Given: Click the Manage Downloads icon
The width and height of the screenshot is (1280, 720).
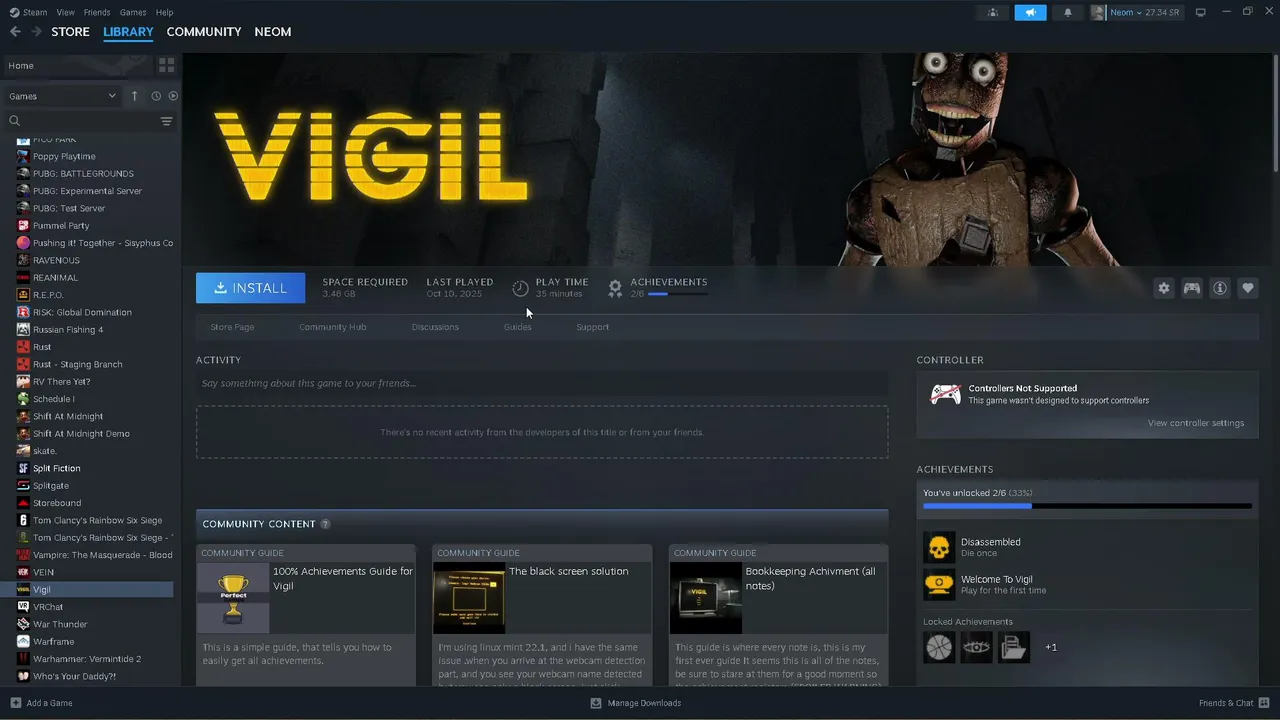Looking at the screenshot, I should point(596,703).
